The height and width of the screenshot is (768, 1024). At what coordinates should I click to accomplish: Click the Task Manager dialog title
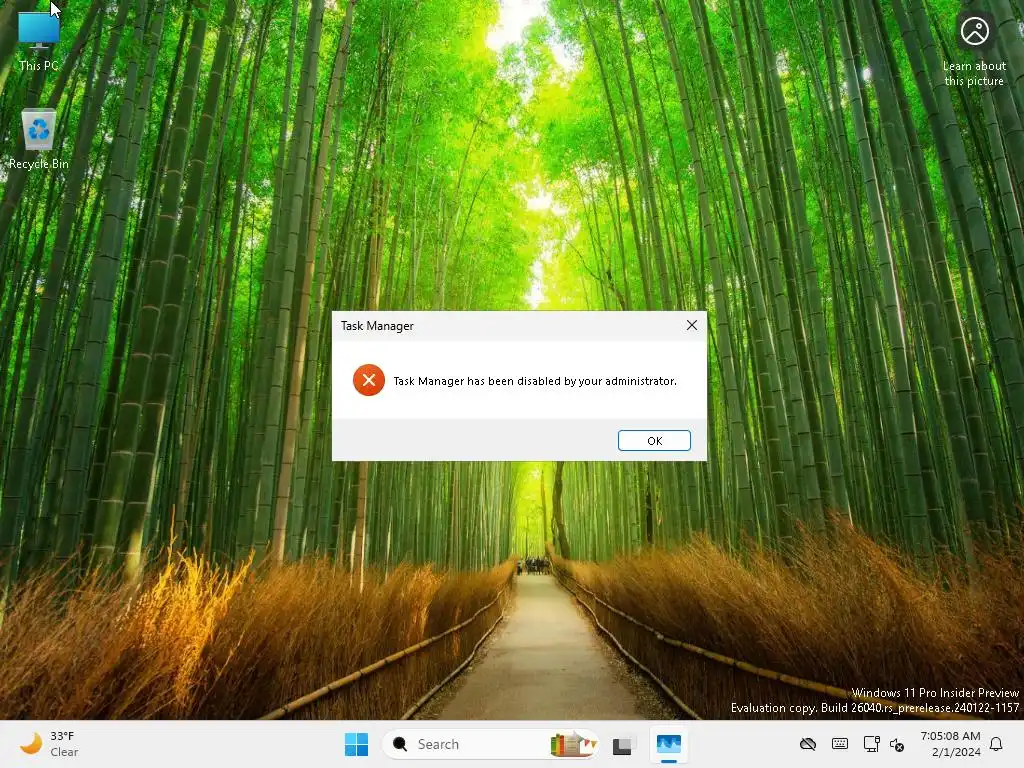click(x=377, y=326)
